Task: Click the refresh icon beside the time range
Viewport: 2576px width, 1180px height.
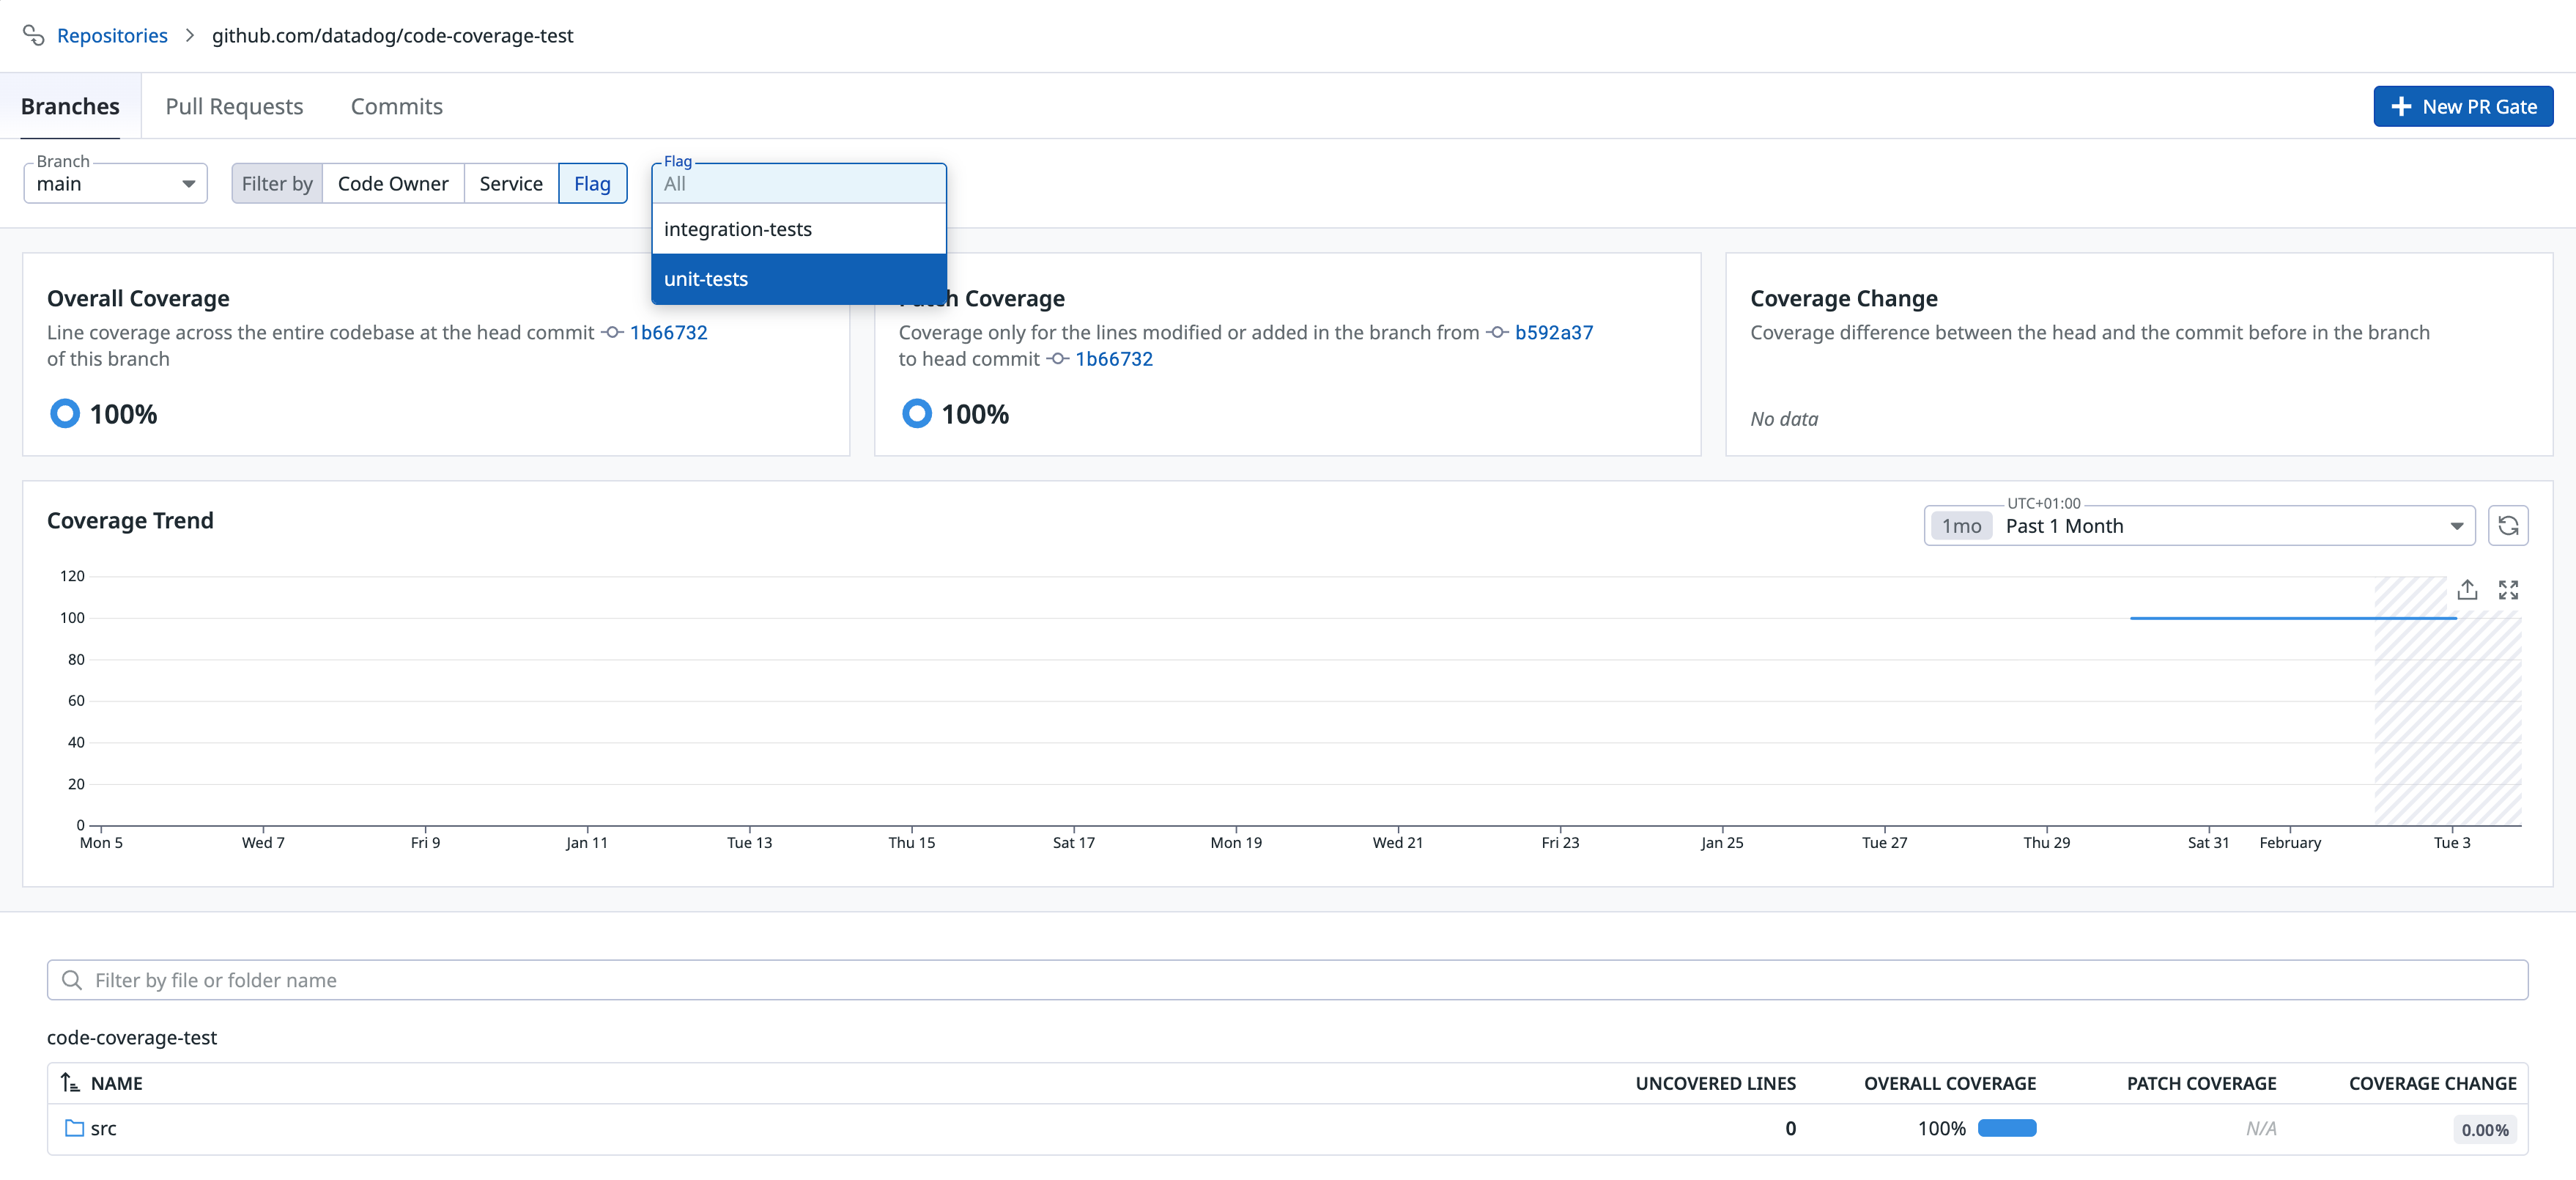Action: coord(2507,526)
